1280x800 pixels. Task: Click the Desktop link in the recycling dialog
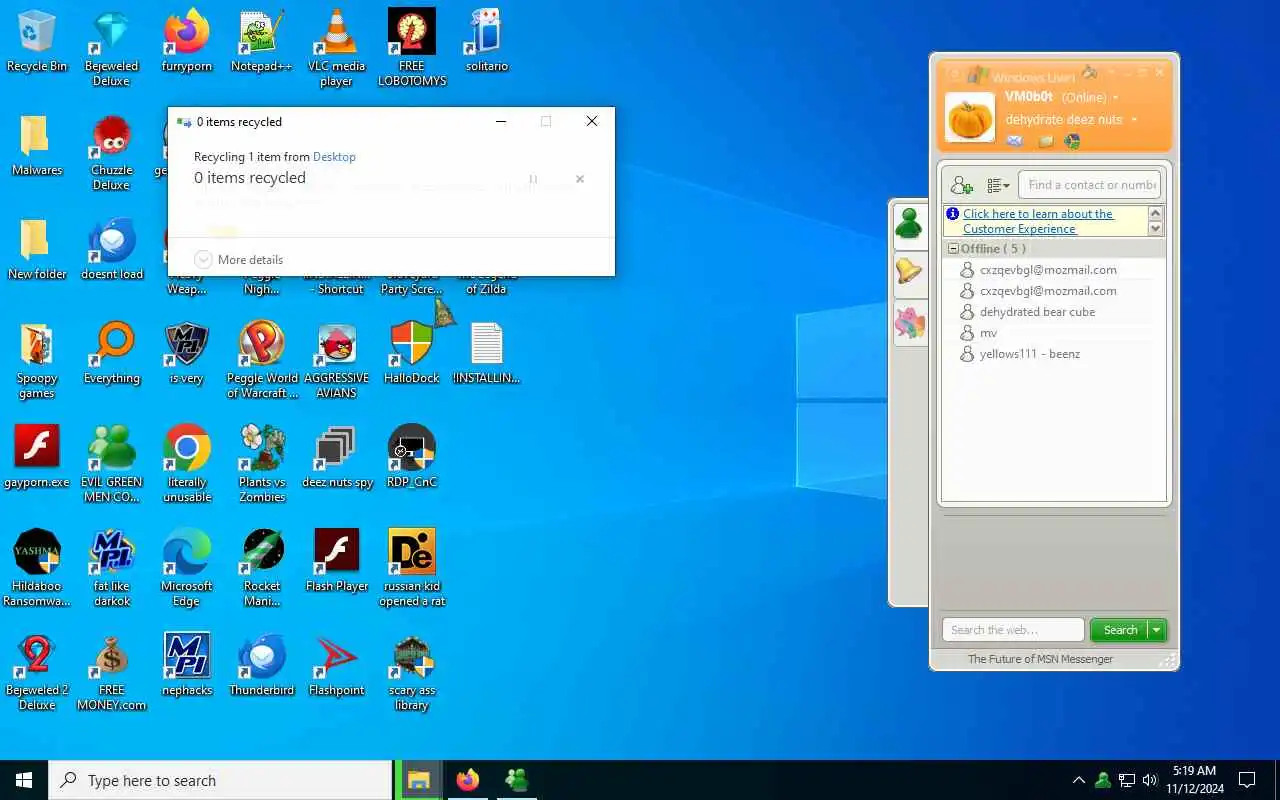click(x=334, y=157)
